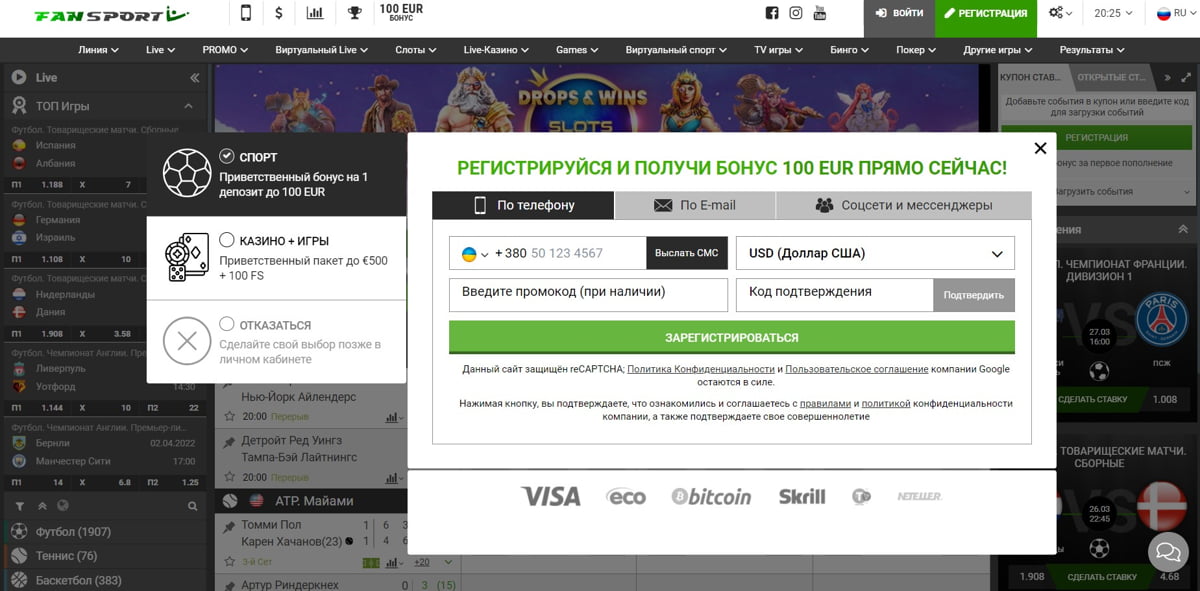Open the USD currency dropdown

[x=875, y=253]
